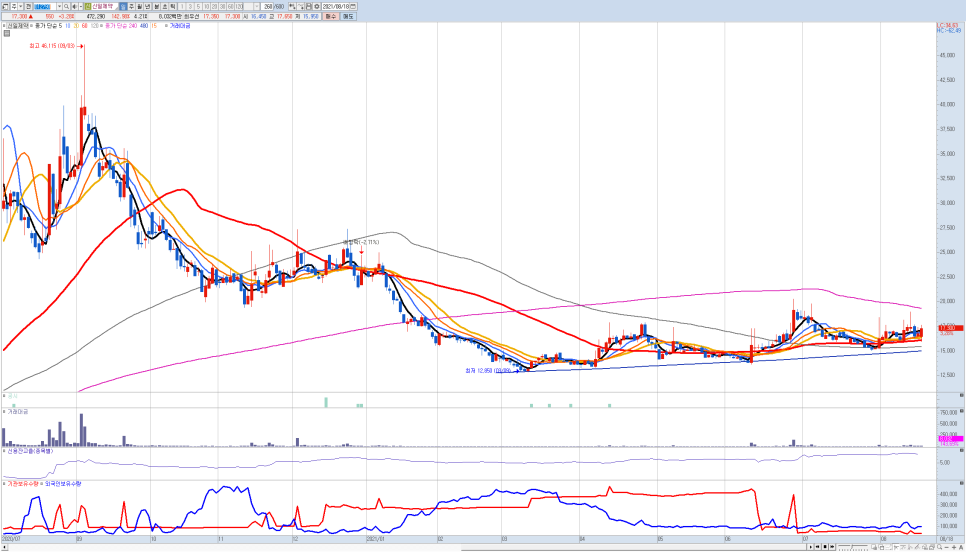
Task: Click the 60 moving average legend value
Action: pyautogui.click(x=84, y=26)
